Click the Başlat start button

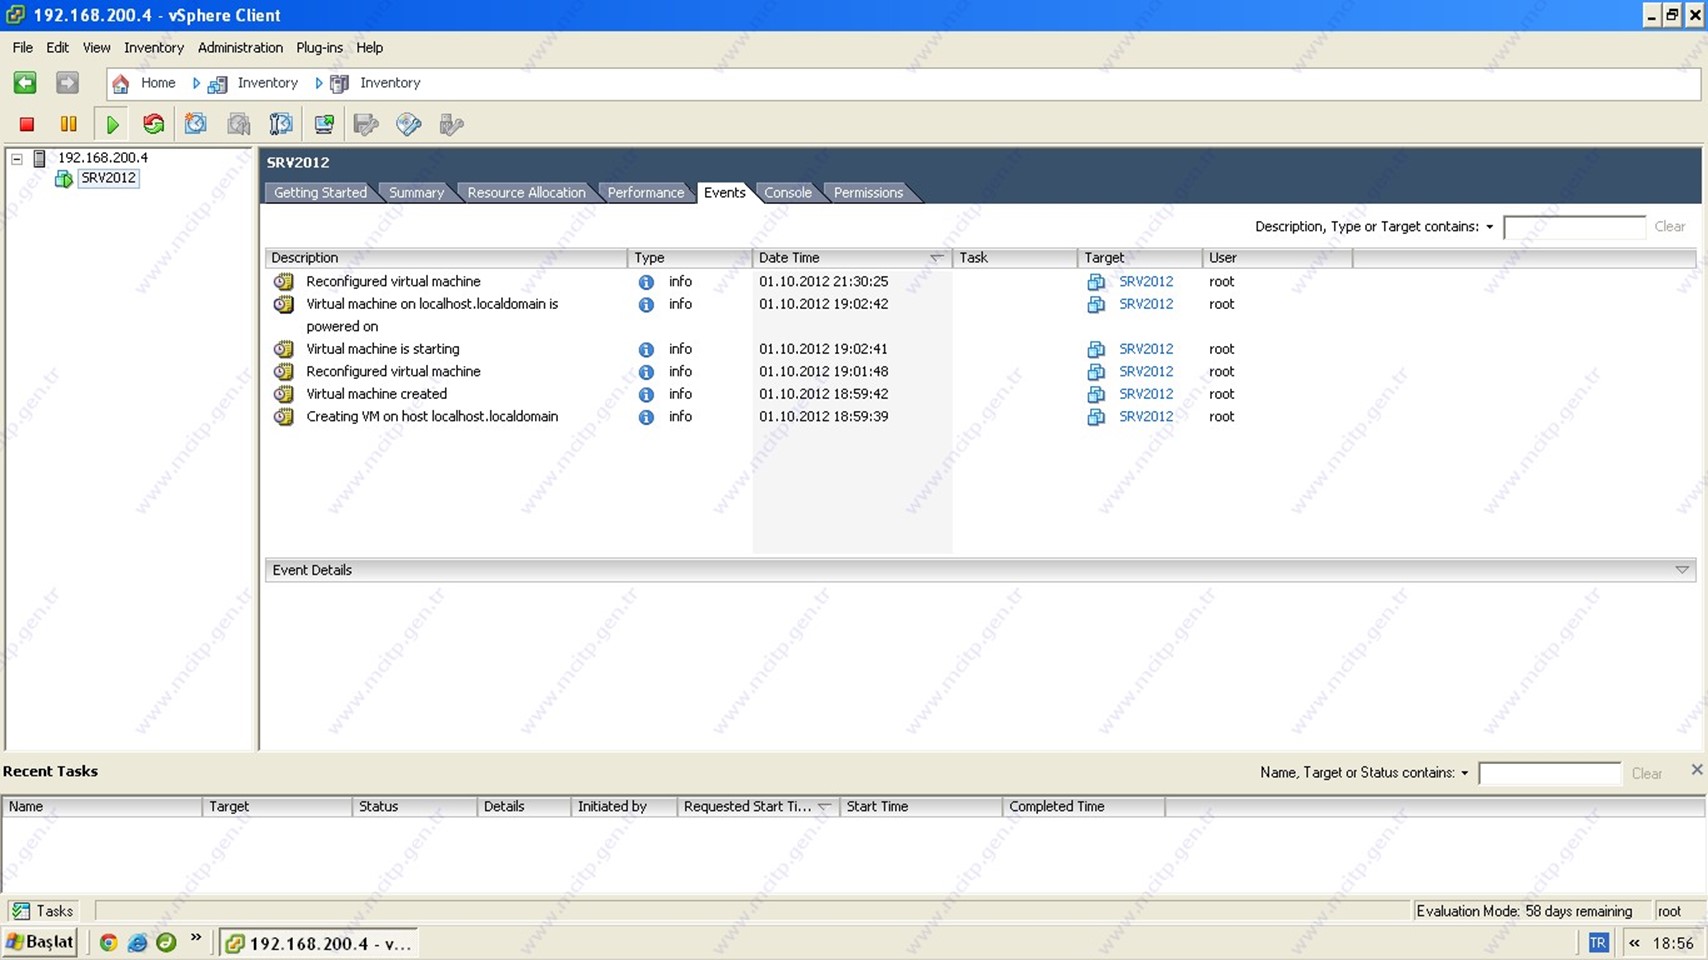click(40, 942)
